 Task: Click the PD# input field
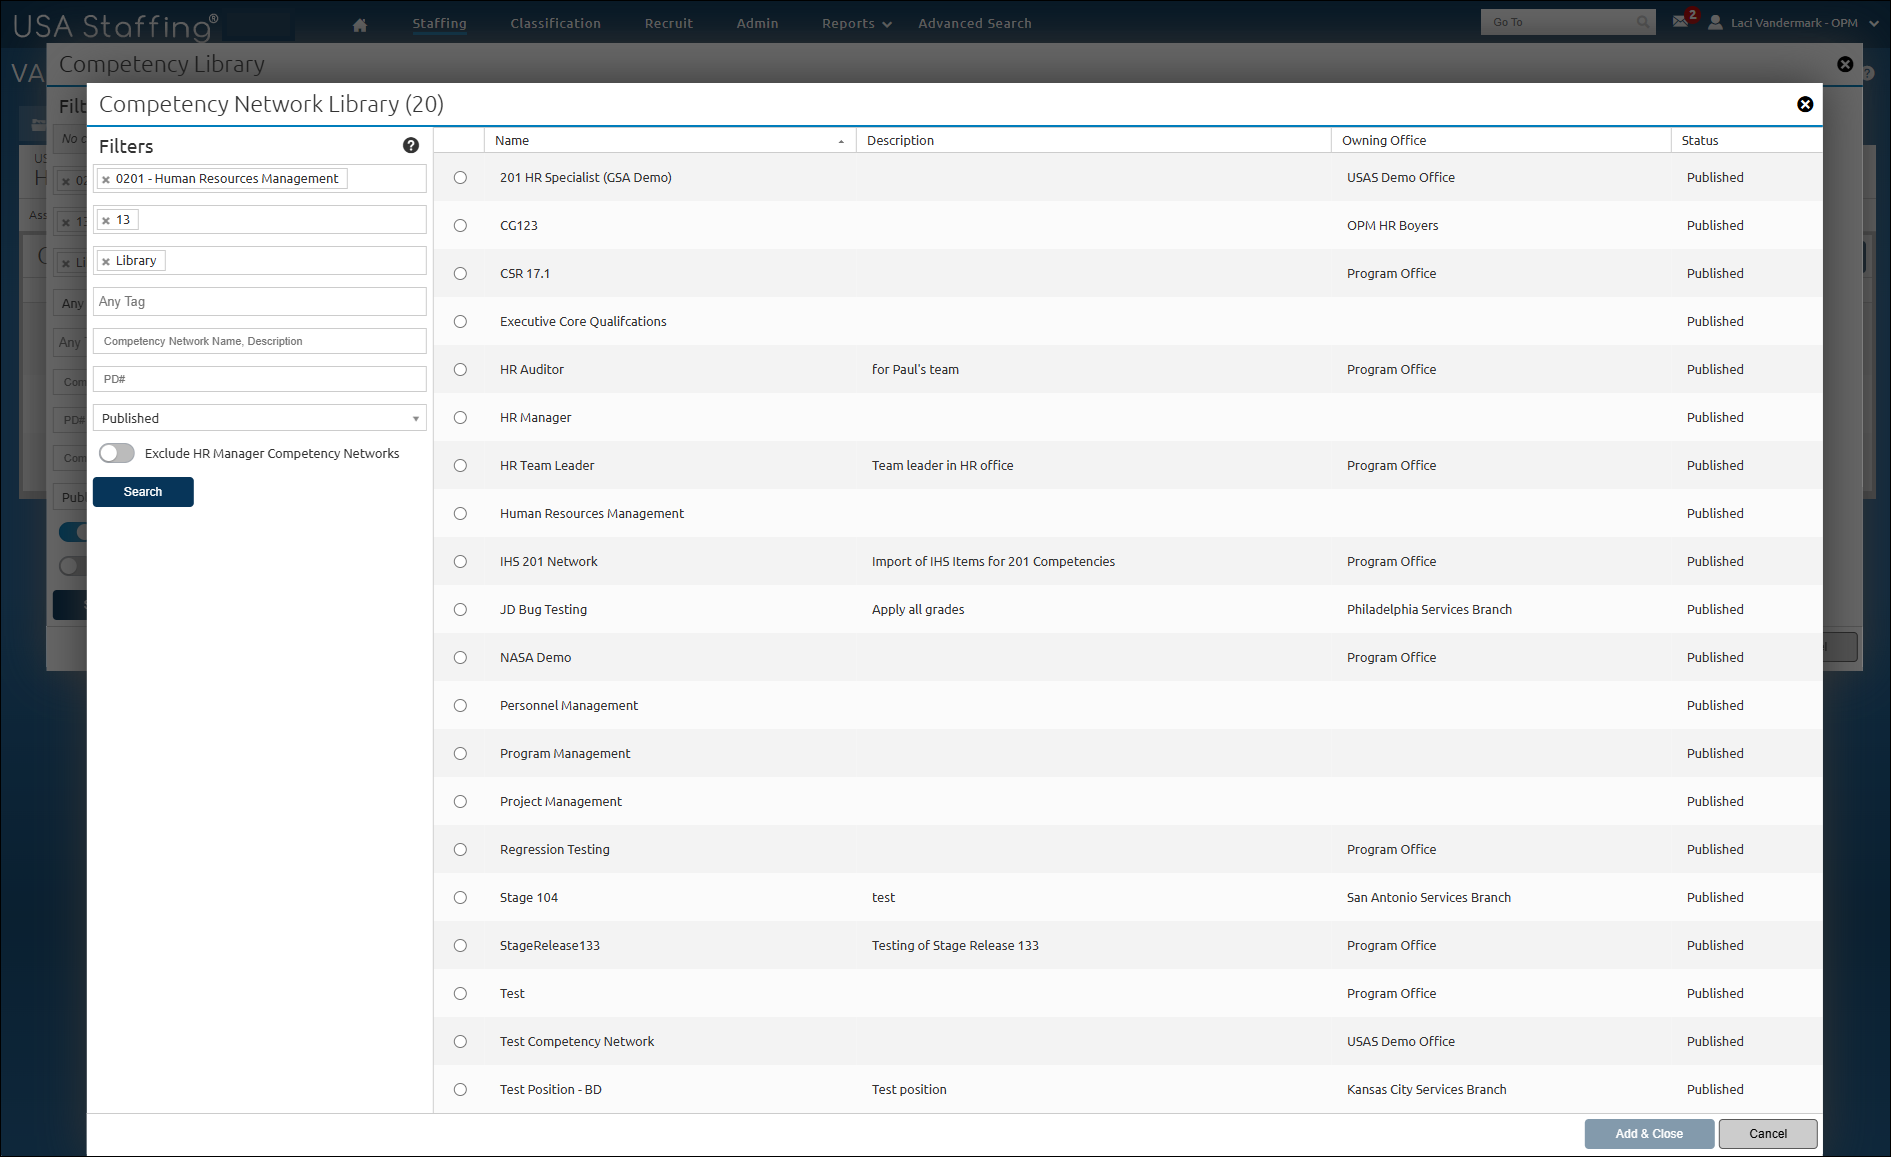tap(260, 379)
